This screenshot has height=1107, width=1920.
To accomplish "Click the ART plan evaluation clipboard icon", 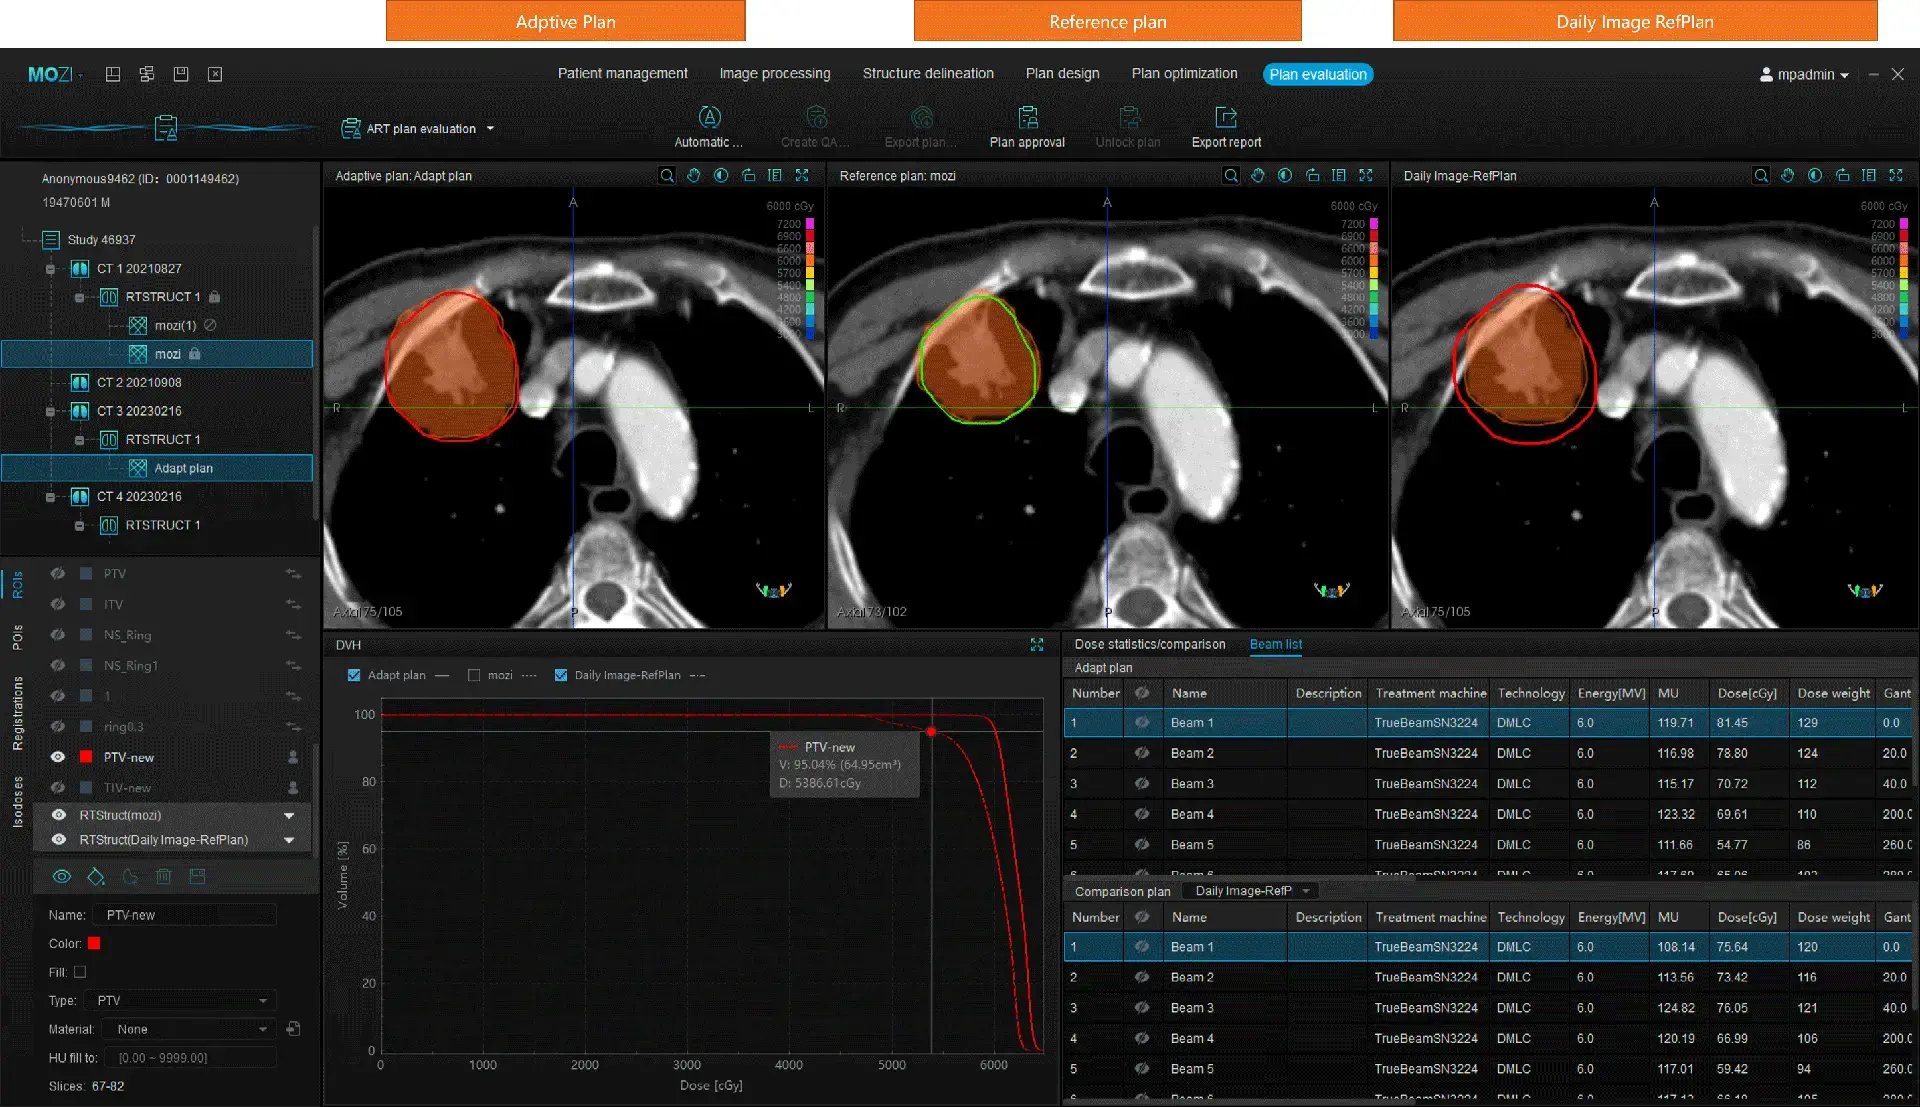I will coord(351,129).
